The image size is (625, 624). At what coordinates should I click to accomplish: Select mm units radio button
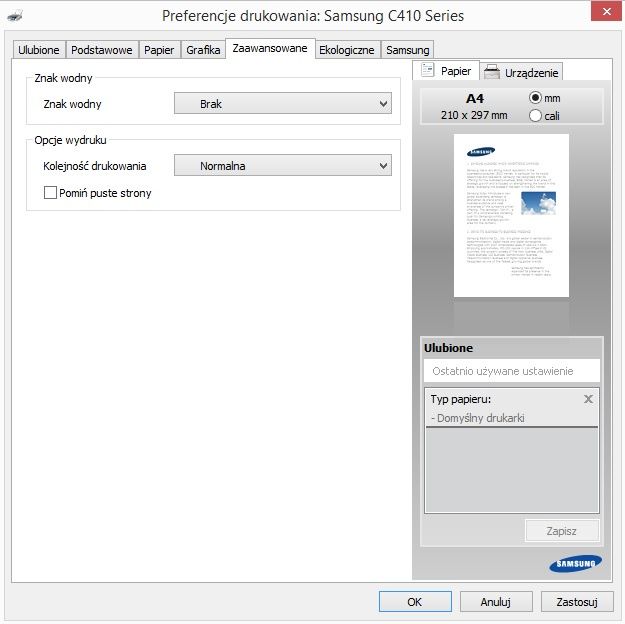click(535, 98)
